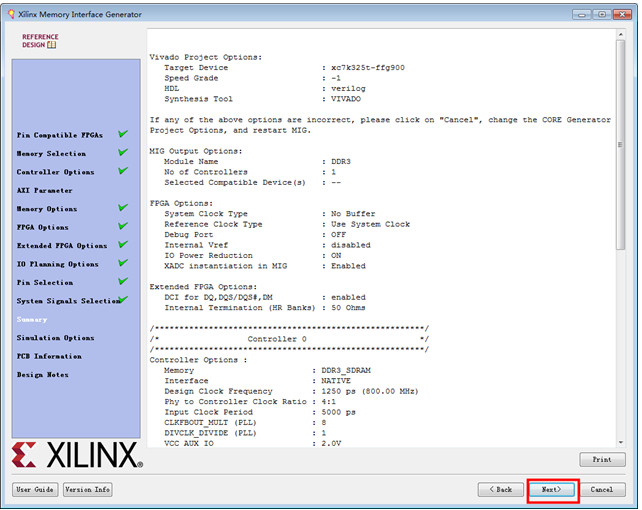Click checkmark beside FPGA Options
642x510 pixels.
coord(123,226)
